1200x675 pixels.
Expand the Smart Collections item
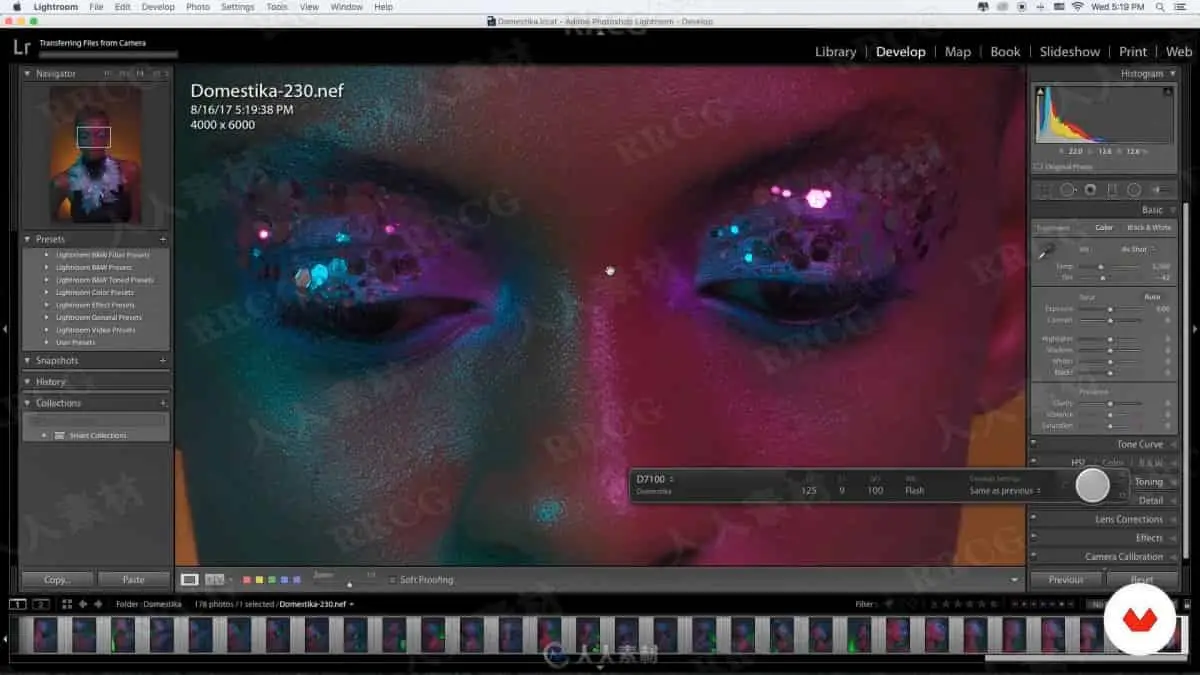44,435
